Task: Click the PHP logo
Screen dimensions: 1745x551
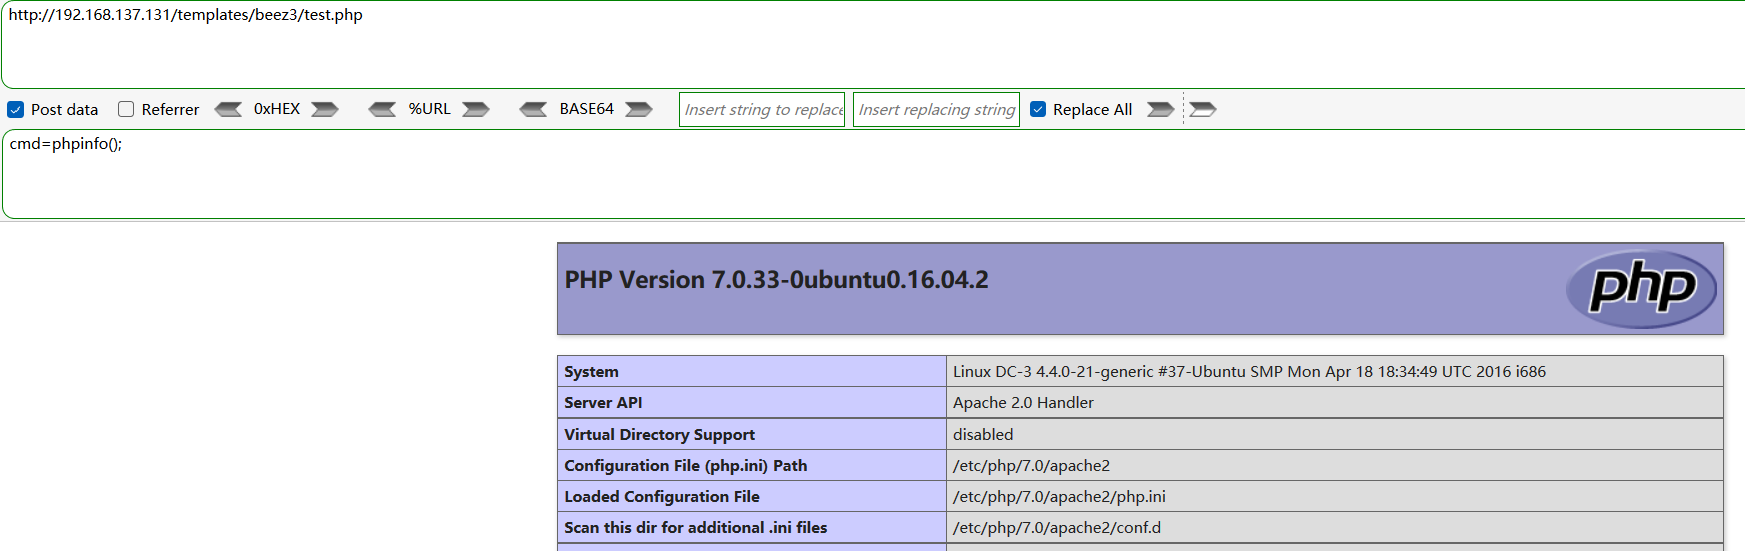Action: coord(1641,289)
